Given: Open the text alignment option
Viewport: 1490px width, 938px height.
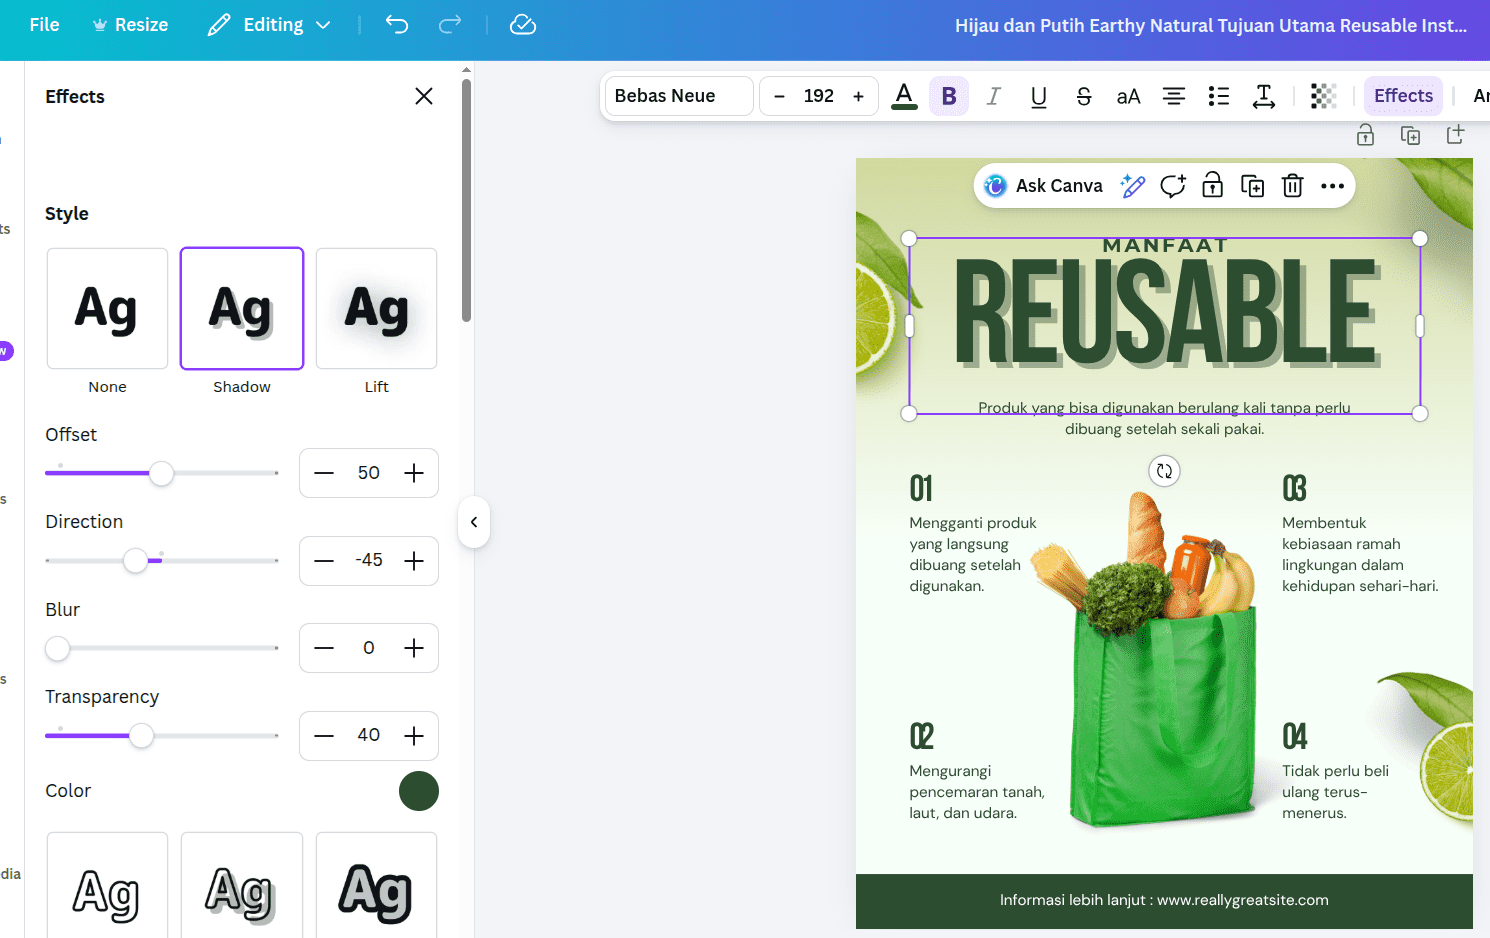Looking at the screenshot, I should [x=1173, y=96].
